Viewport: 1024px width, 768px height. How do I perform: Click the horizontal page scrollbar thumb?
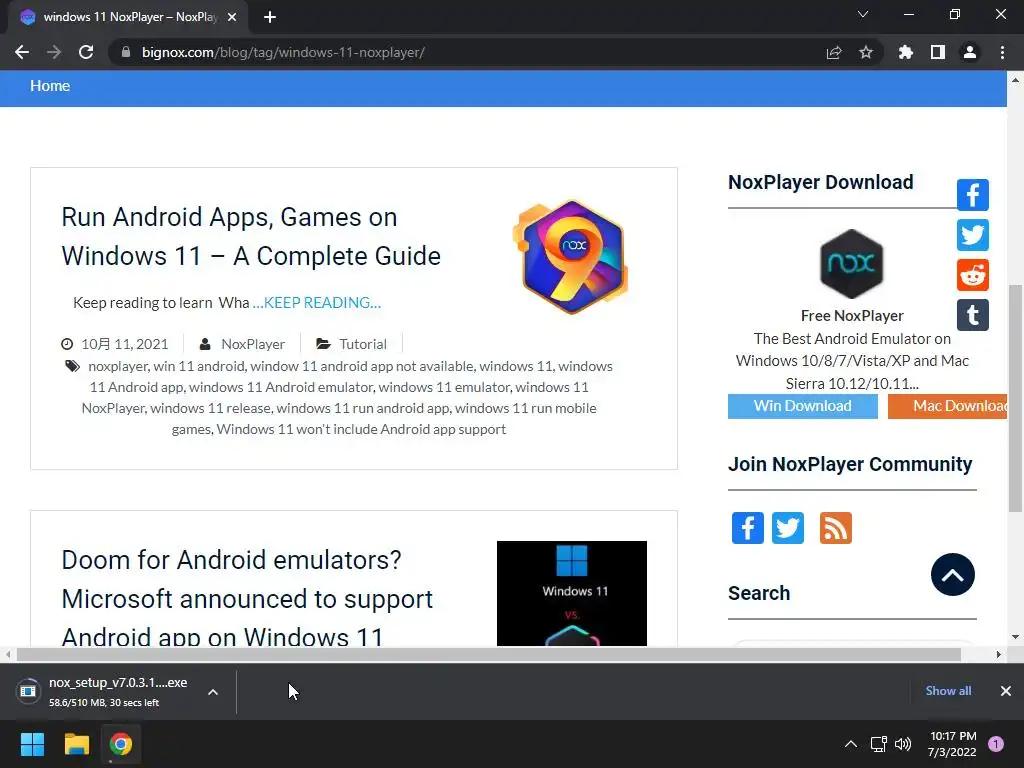click(488, 654)
